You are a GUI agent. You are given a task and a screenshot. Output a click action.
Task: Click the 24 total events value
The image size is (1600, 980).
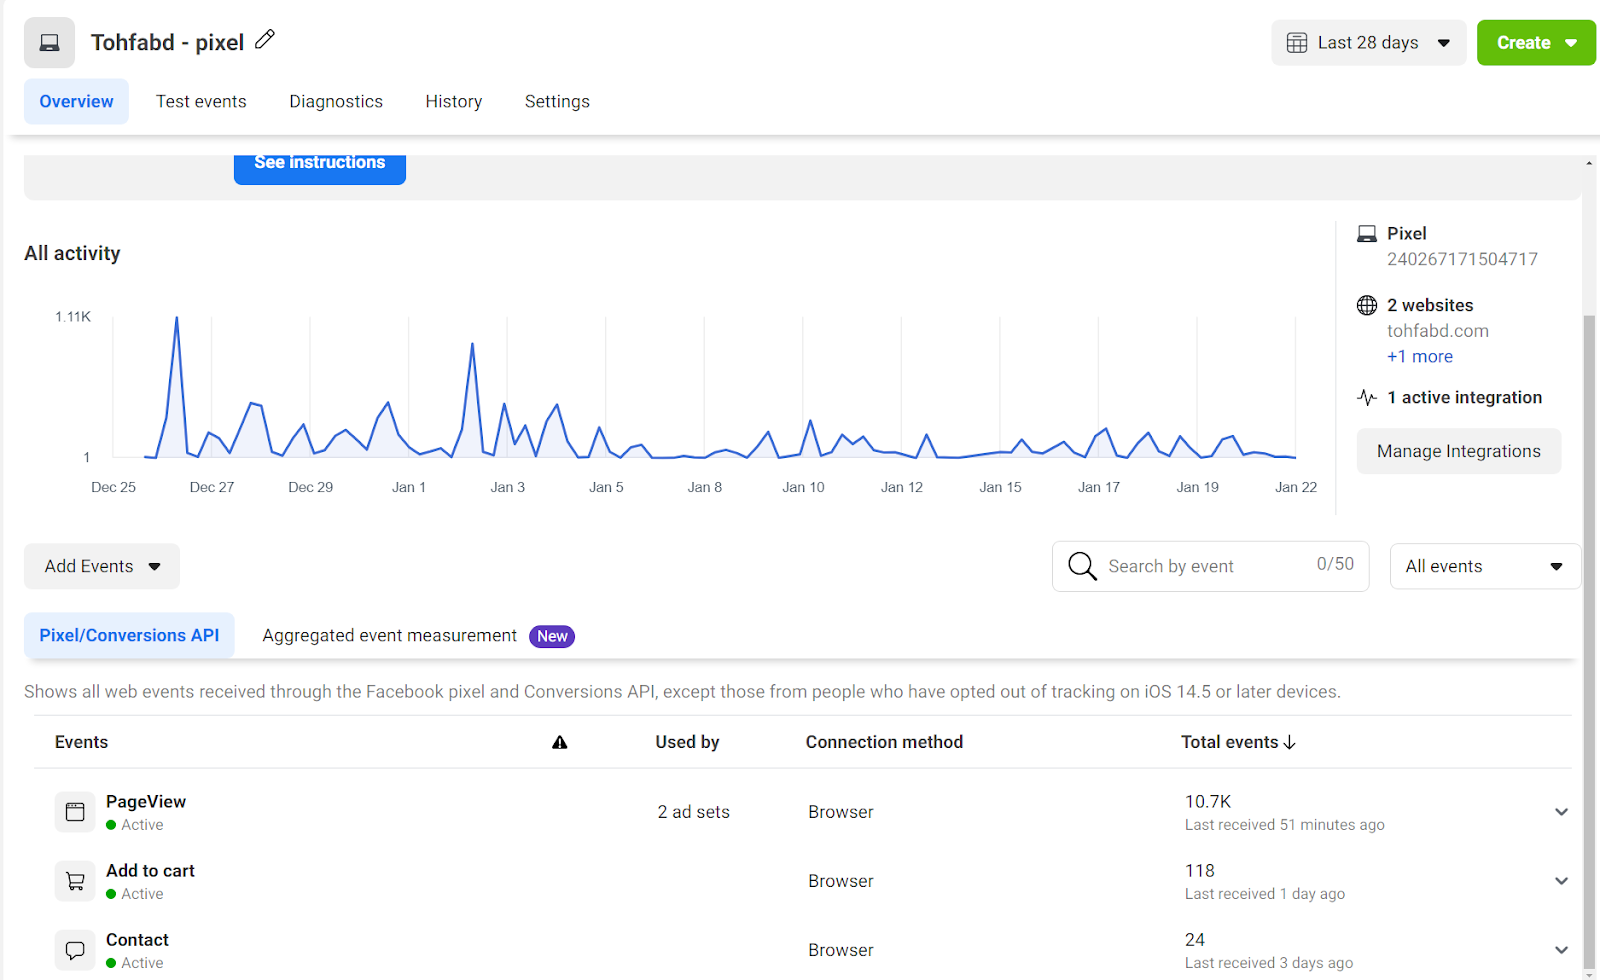point(1195,939)
